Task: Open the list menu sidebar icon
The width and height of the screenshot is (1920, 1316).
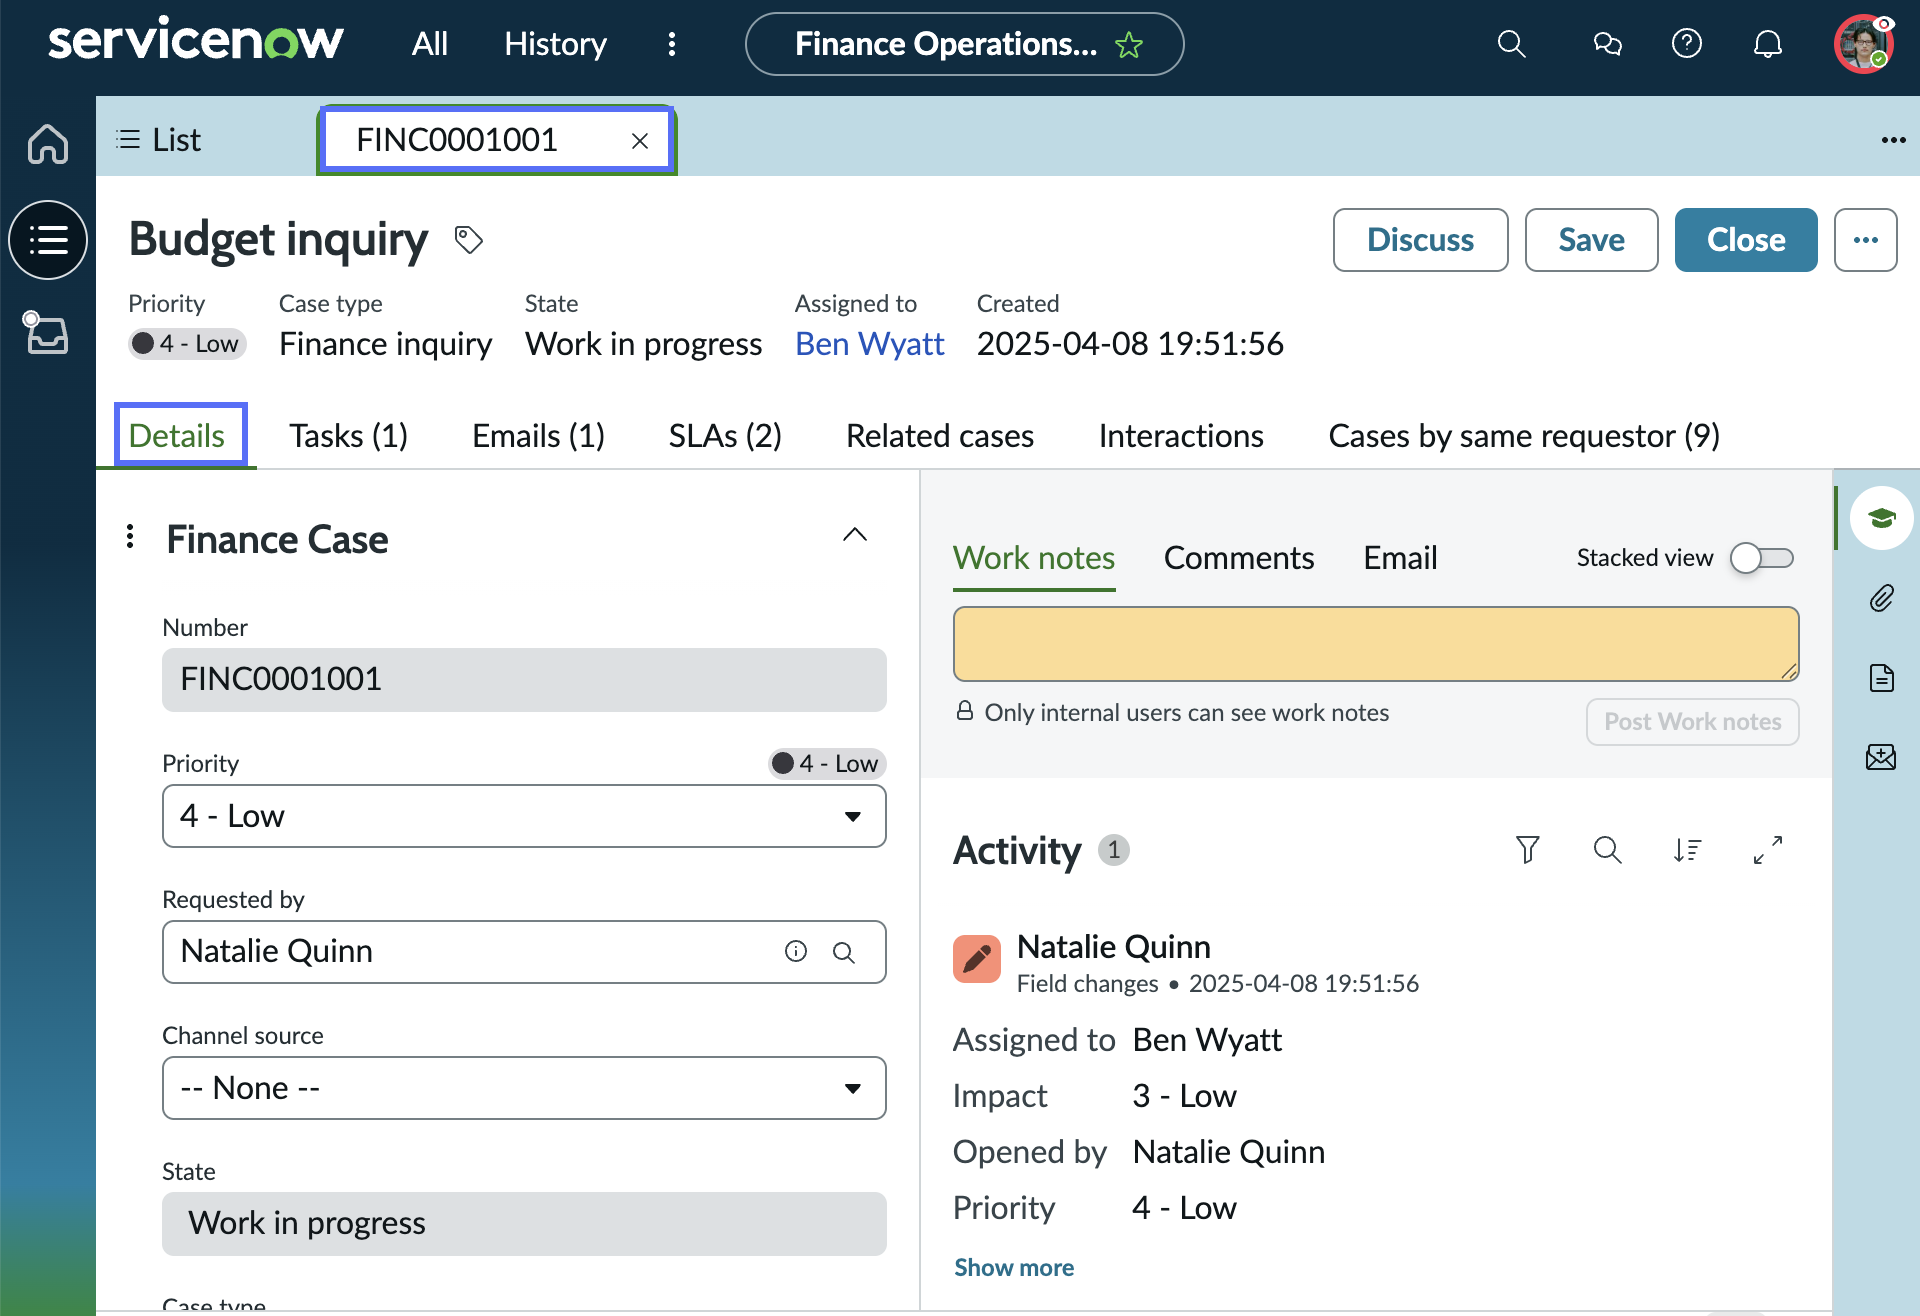Action: 48,240
